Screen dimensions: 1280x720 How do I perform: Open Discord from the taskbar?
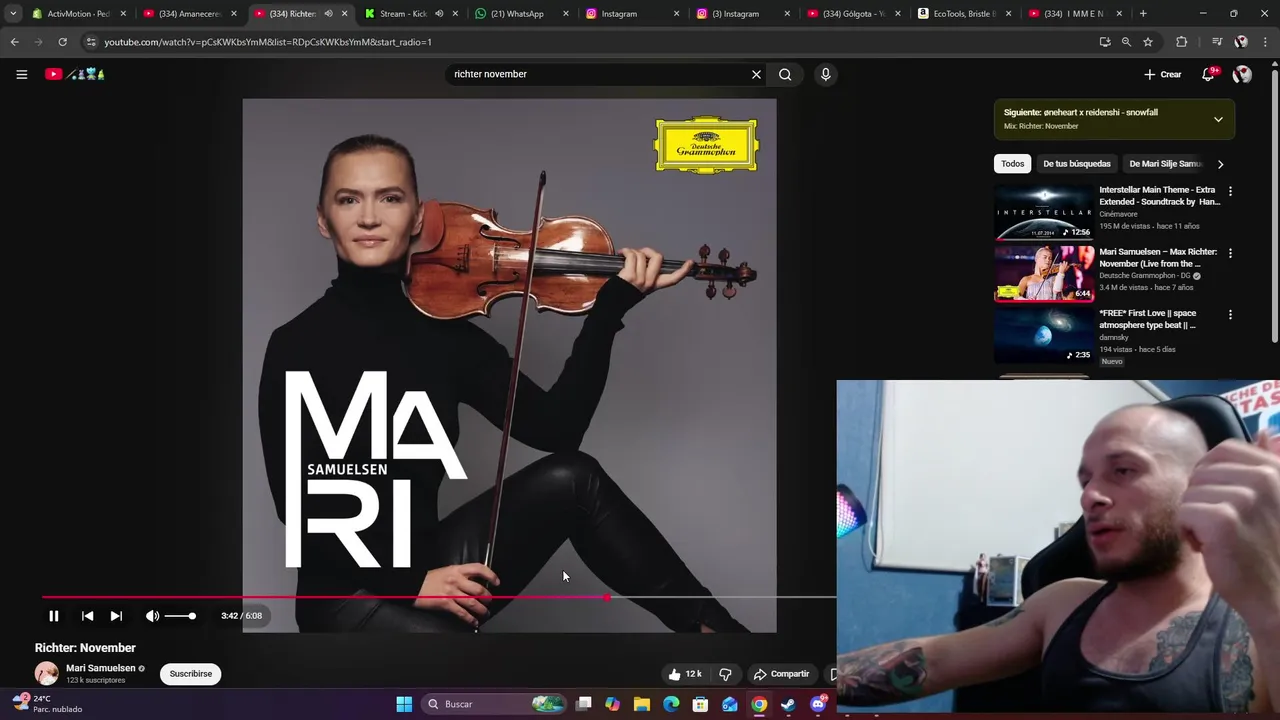pos(818,704)
